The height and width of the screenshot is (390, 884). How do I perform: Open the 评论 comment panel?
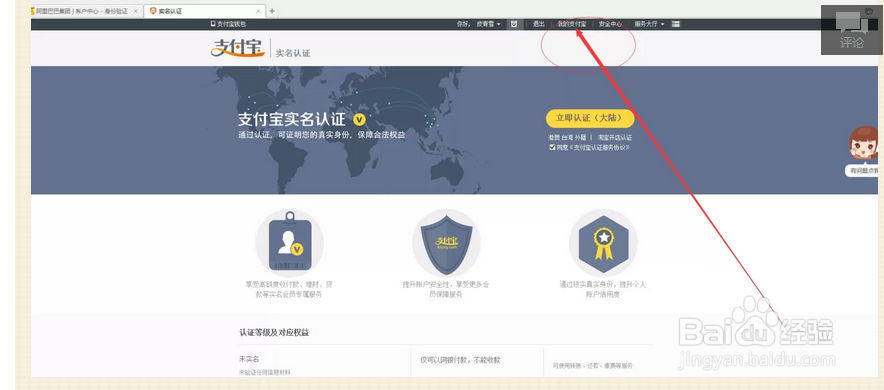pos(851,30)
